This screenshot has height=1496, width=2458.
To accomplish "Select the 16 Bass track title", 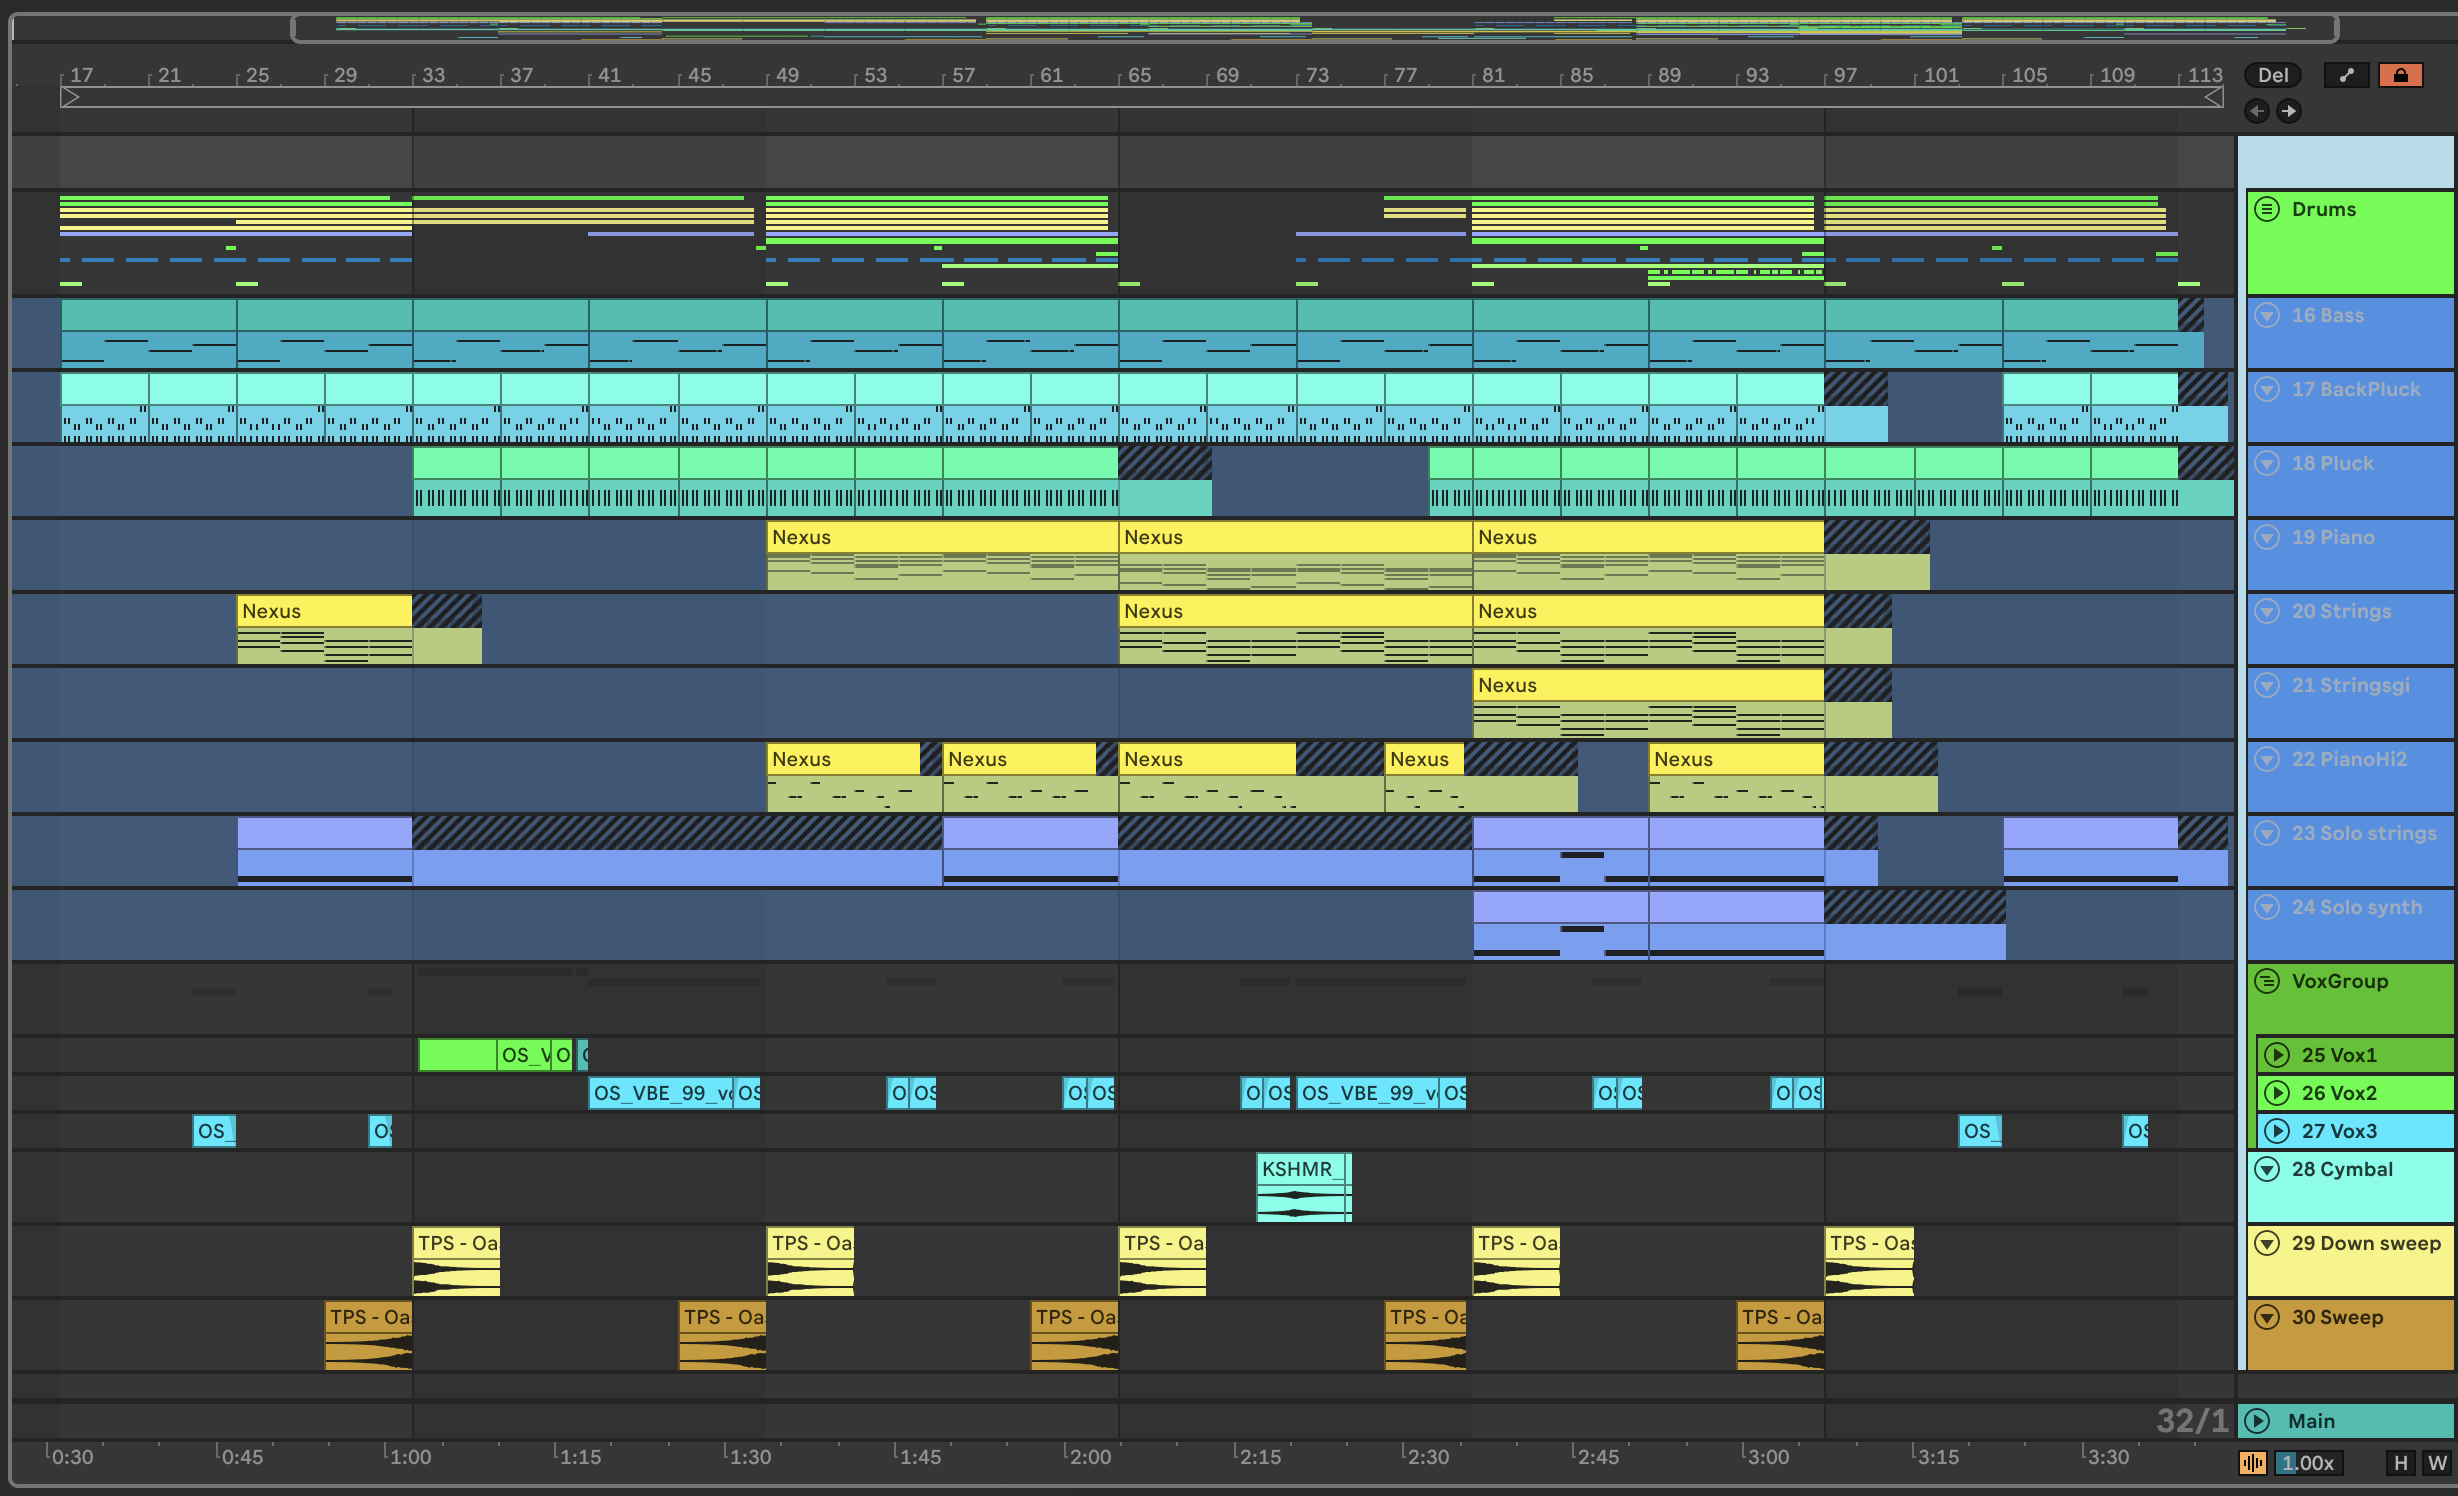I will click(2328, 315).
